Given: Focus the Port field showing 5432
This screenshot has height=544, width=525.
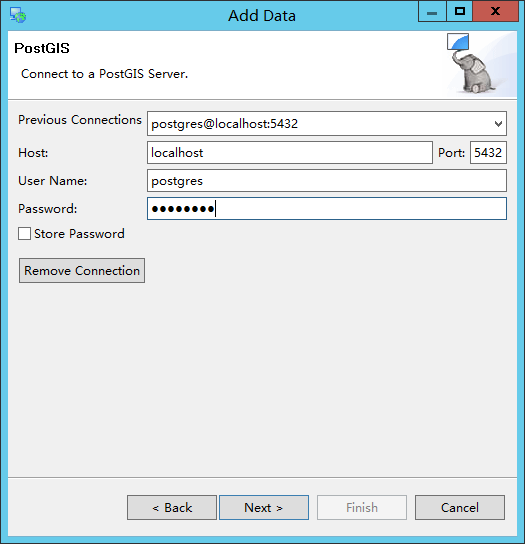Looking at the screenshot, I should click(x=488, y=152).
